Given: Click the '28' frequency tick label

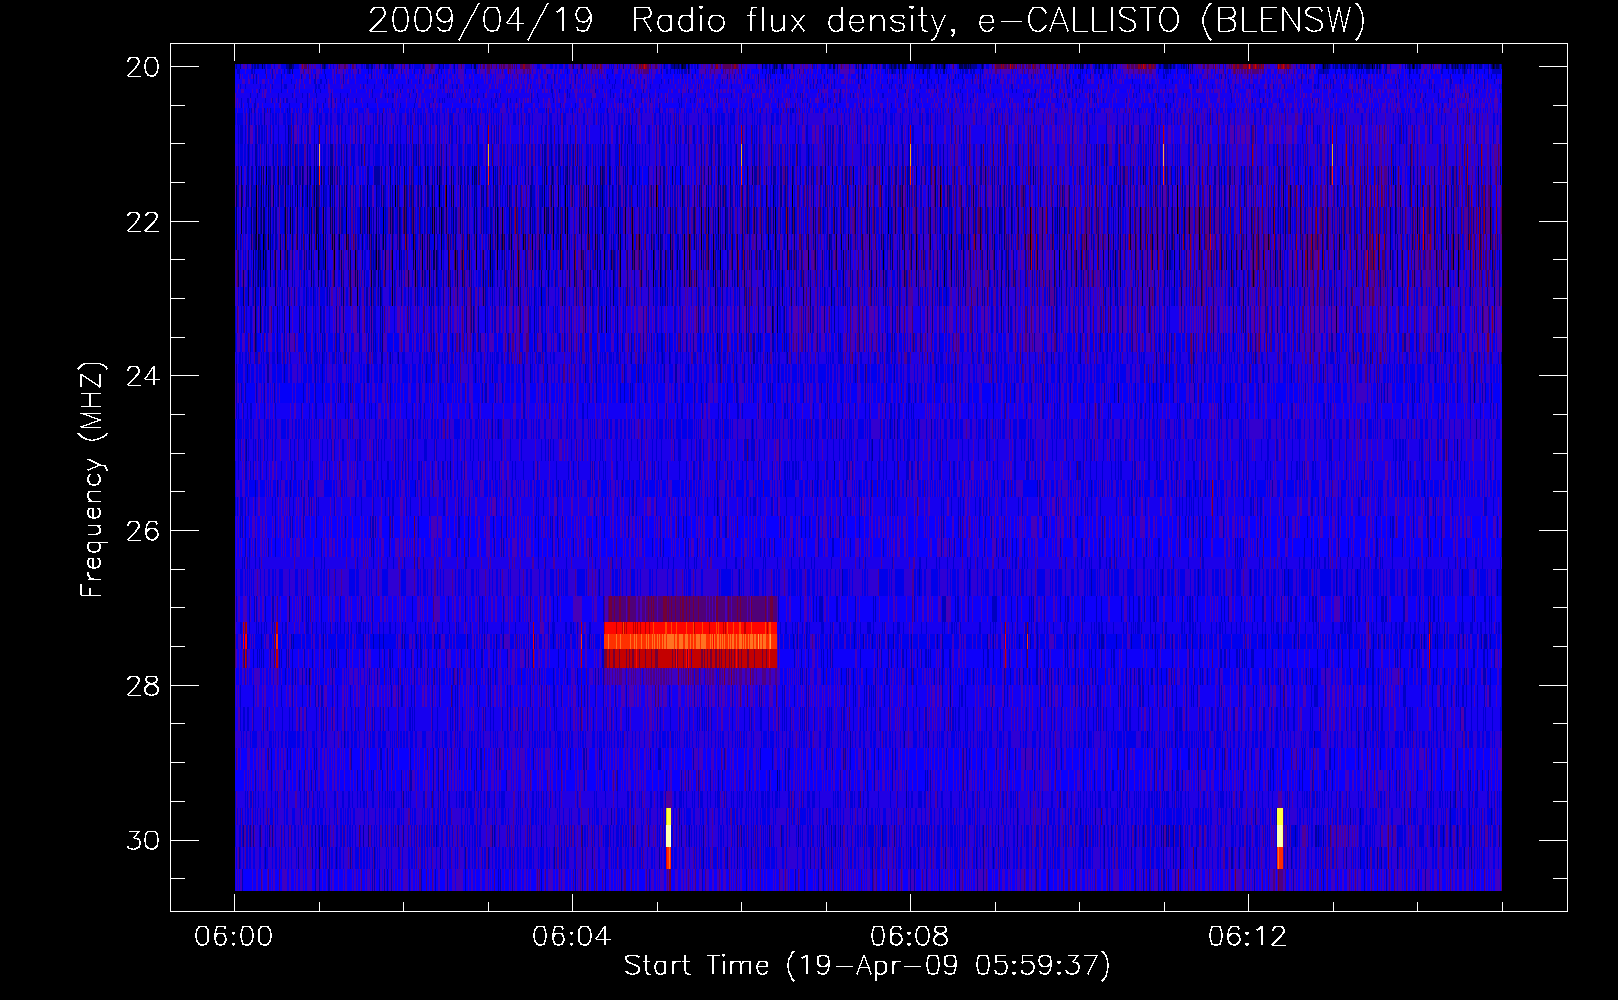Looking at the screenshot, I should point(144,685).
